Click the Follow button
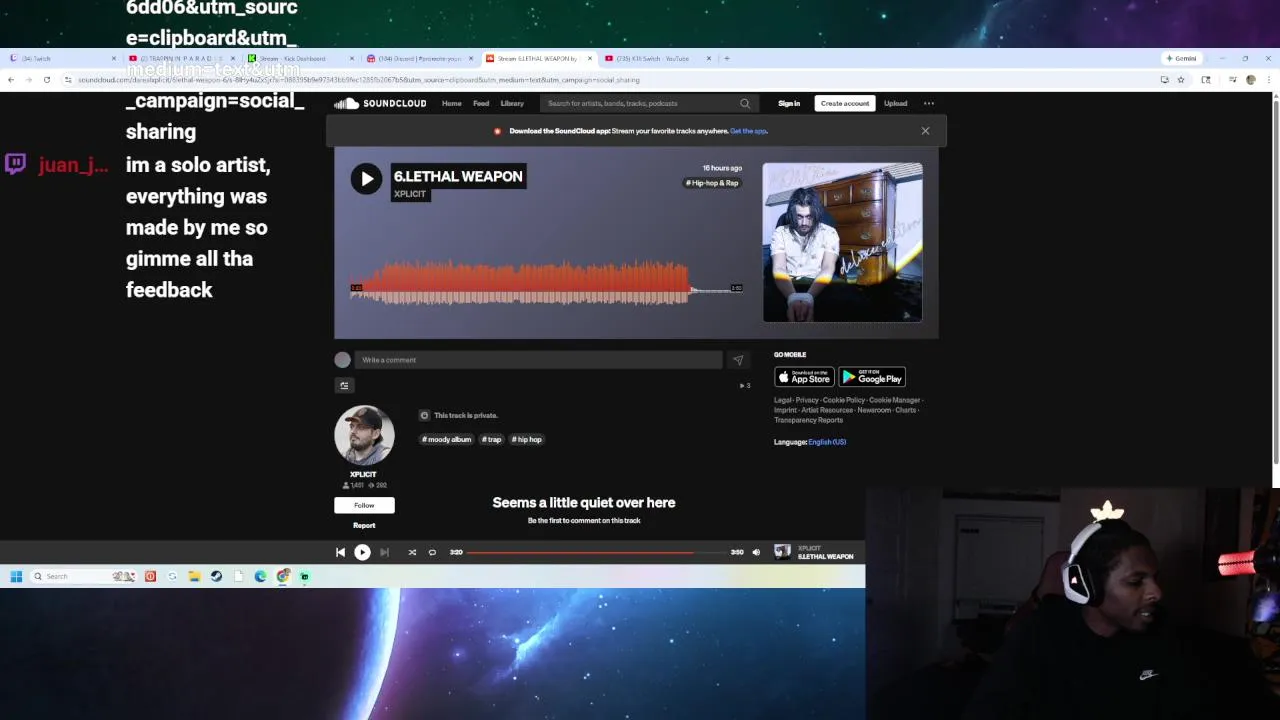Viewport: 1280px width, 720px height. point(364,505)
